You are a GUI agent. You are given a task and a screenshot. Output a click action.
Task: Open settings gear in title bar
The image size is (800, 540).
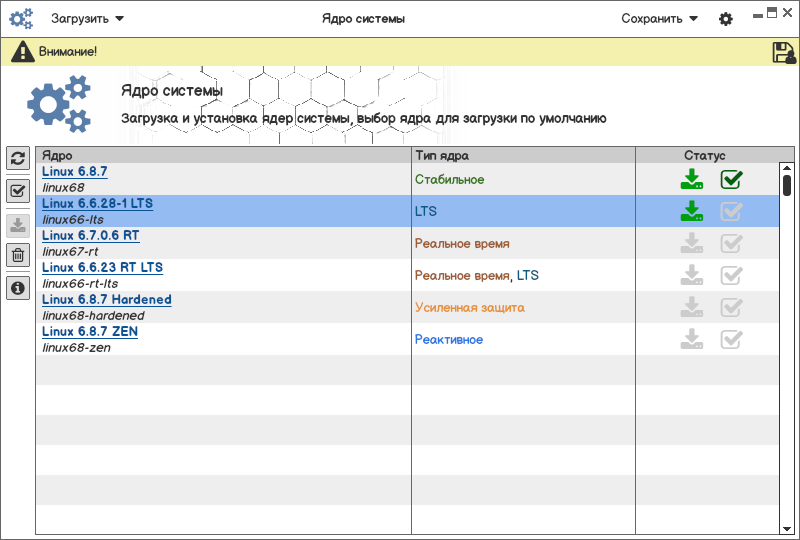(726, 19)
